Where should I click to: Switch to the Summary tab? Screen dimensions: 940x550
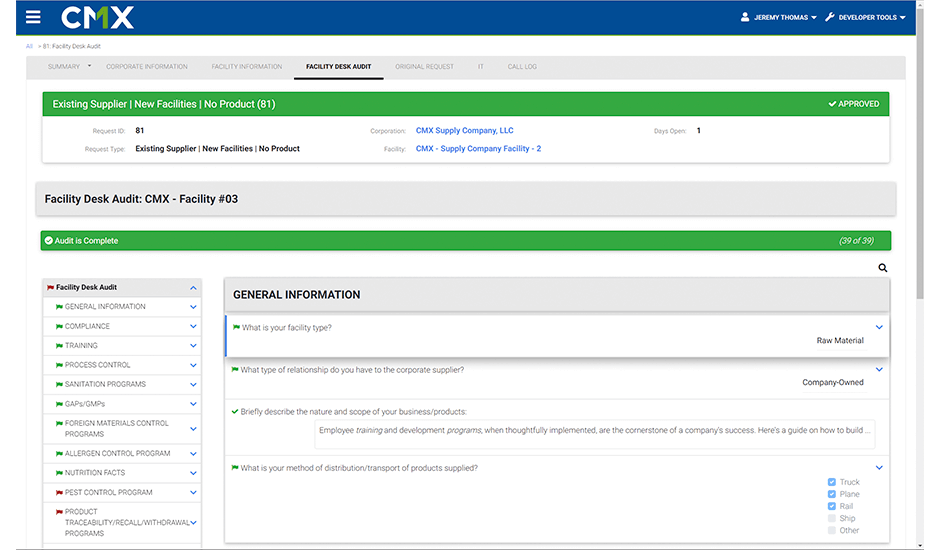tap(64, 67)
